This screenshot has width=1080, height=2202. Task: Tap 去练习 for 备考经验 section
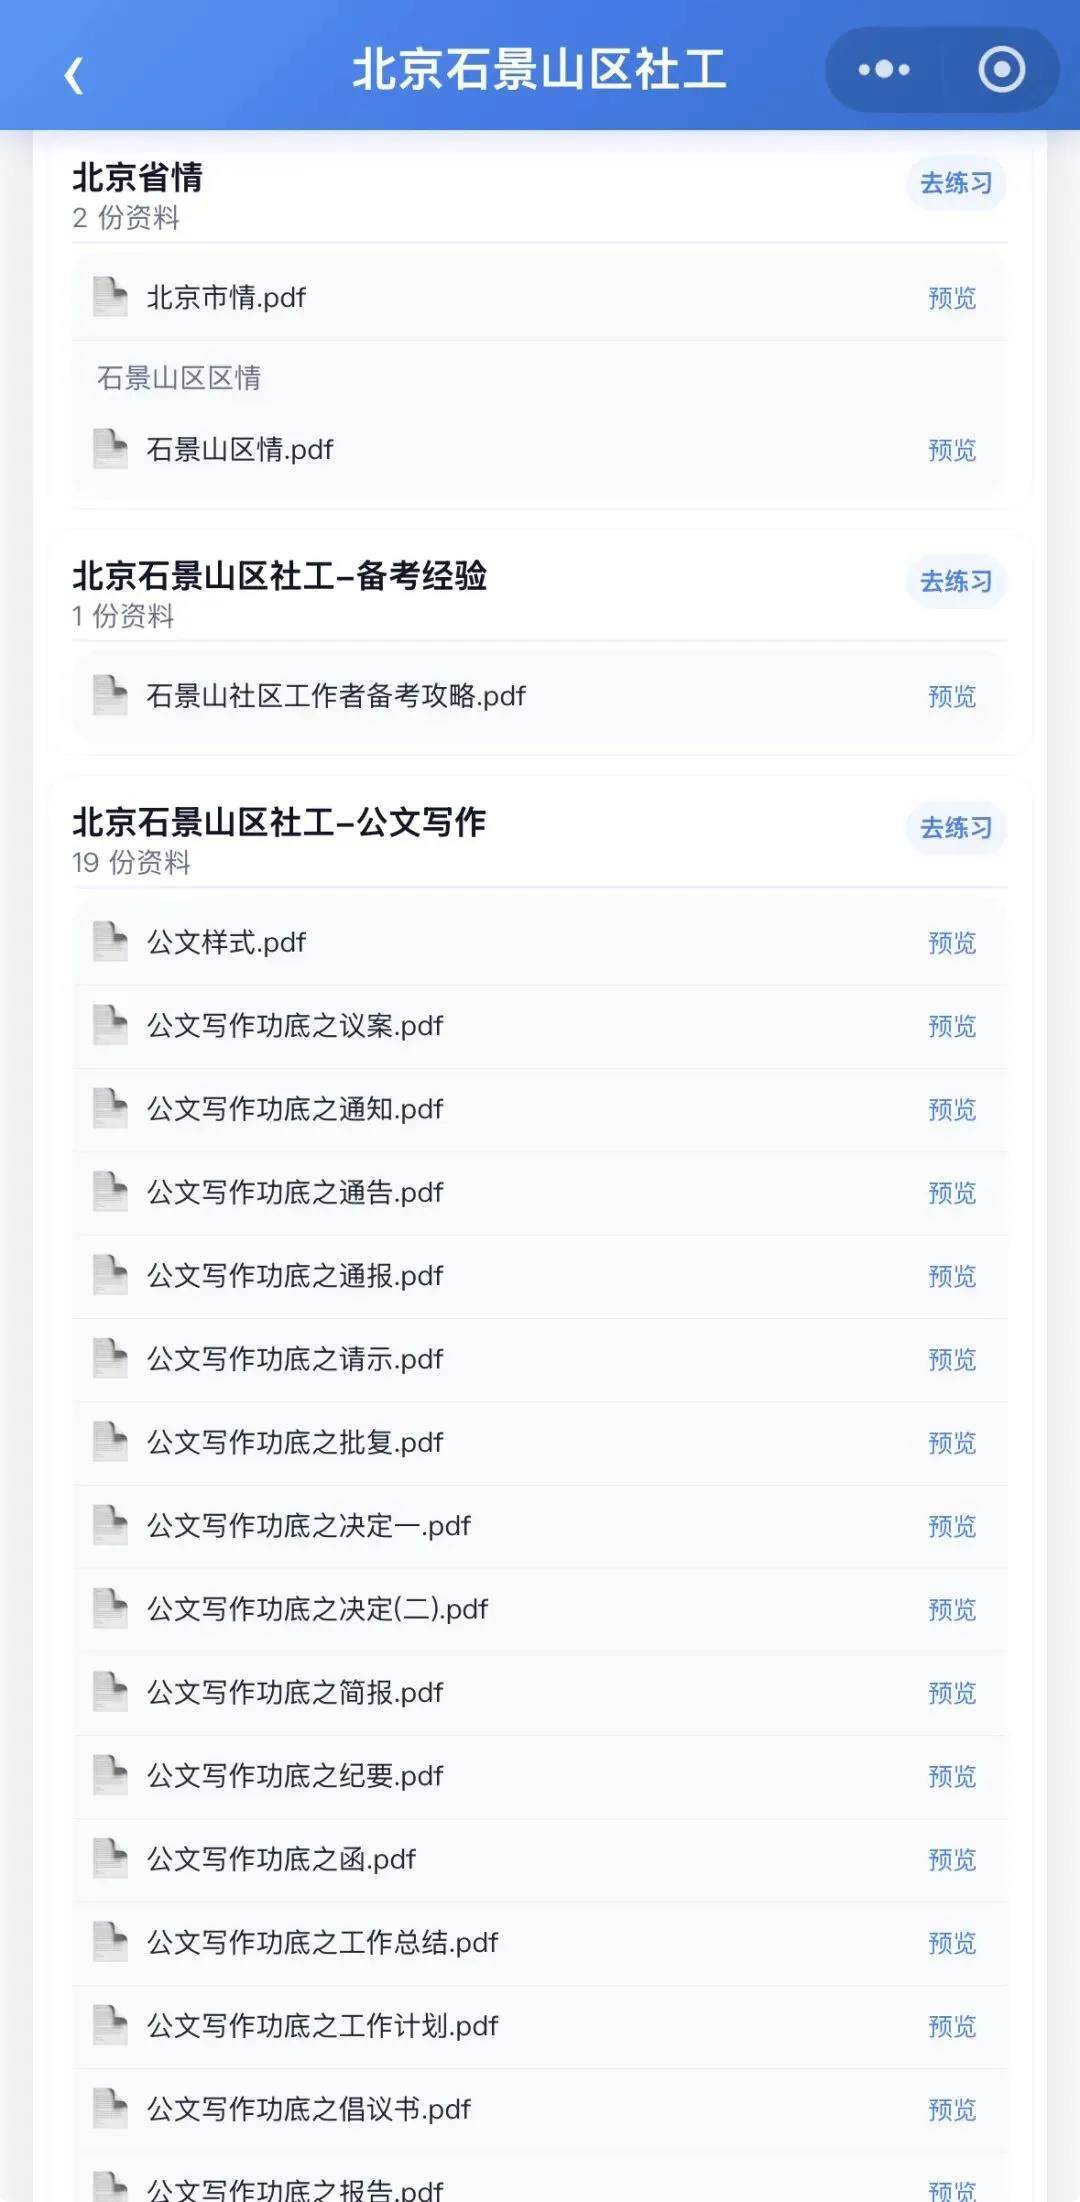point(956,581)
